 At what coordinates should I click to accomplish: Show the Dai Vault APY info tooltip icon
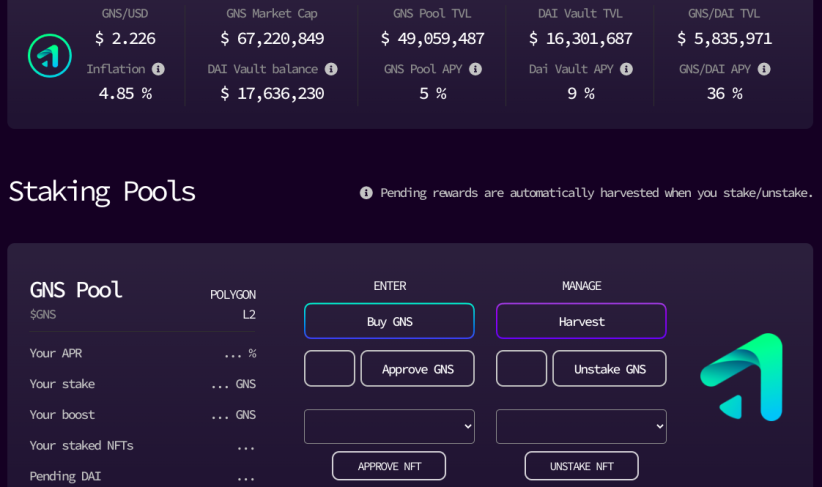(626, 69)
